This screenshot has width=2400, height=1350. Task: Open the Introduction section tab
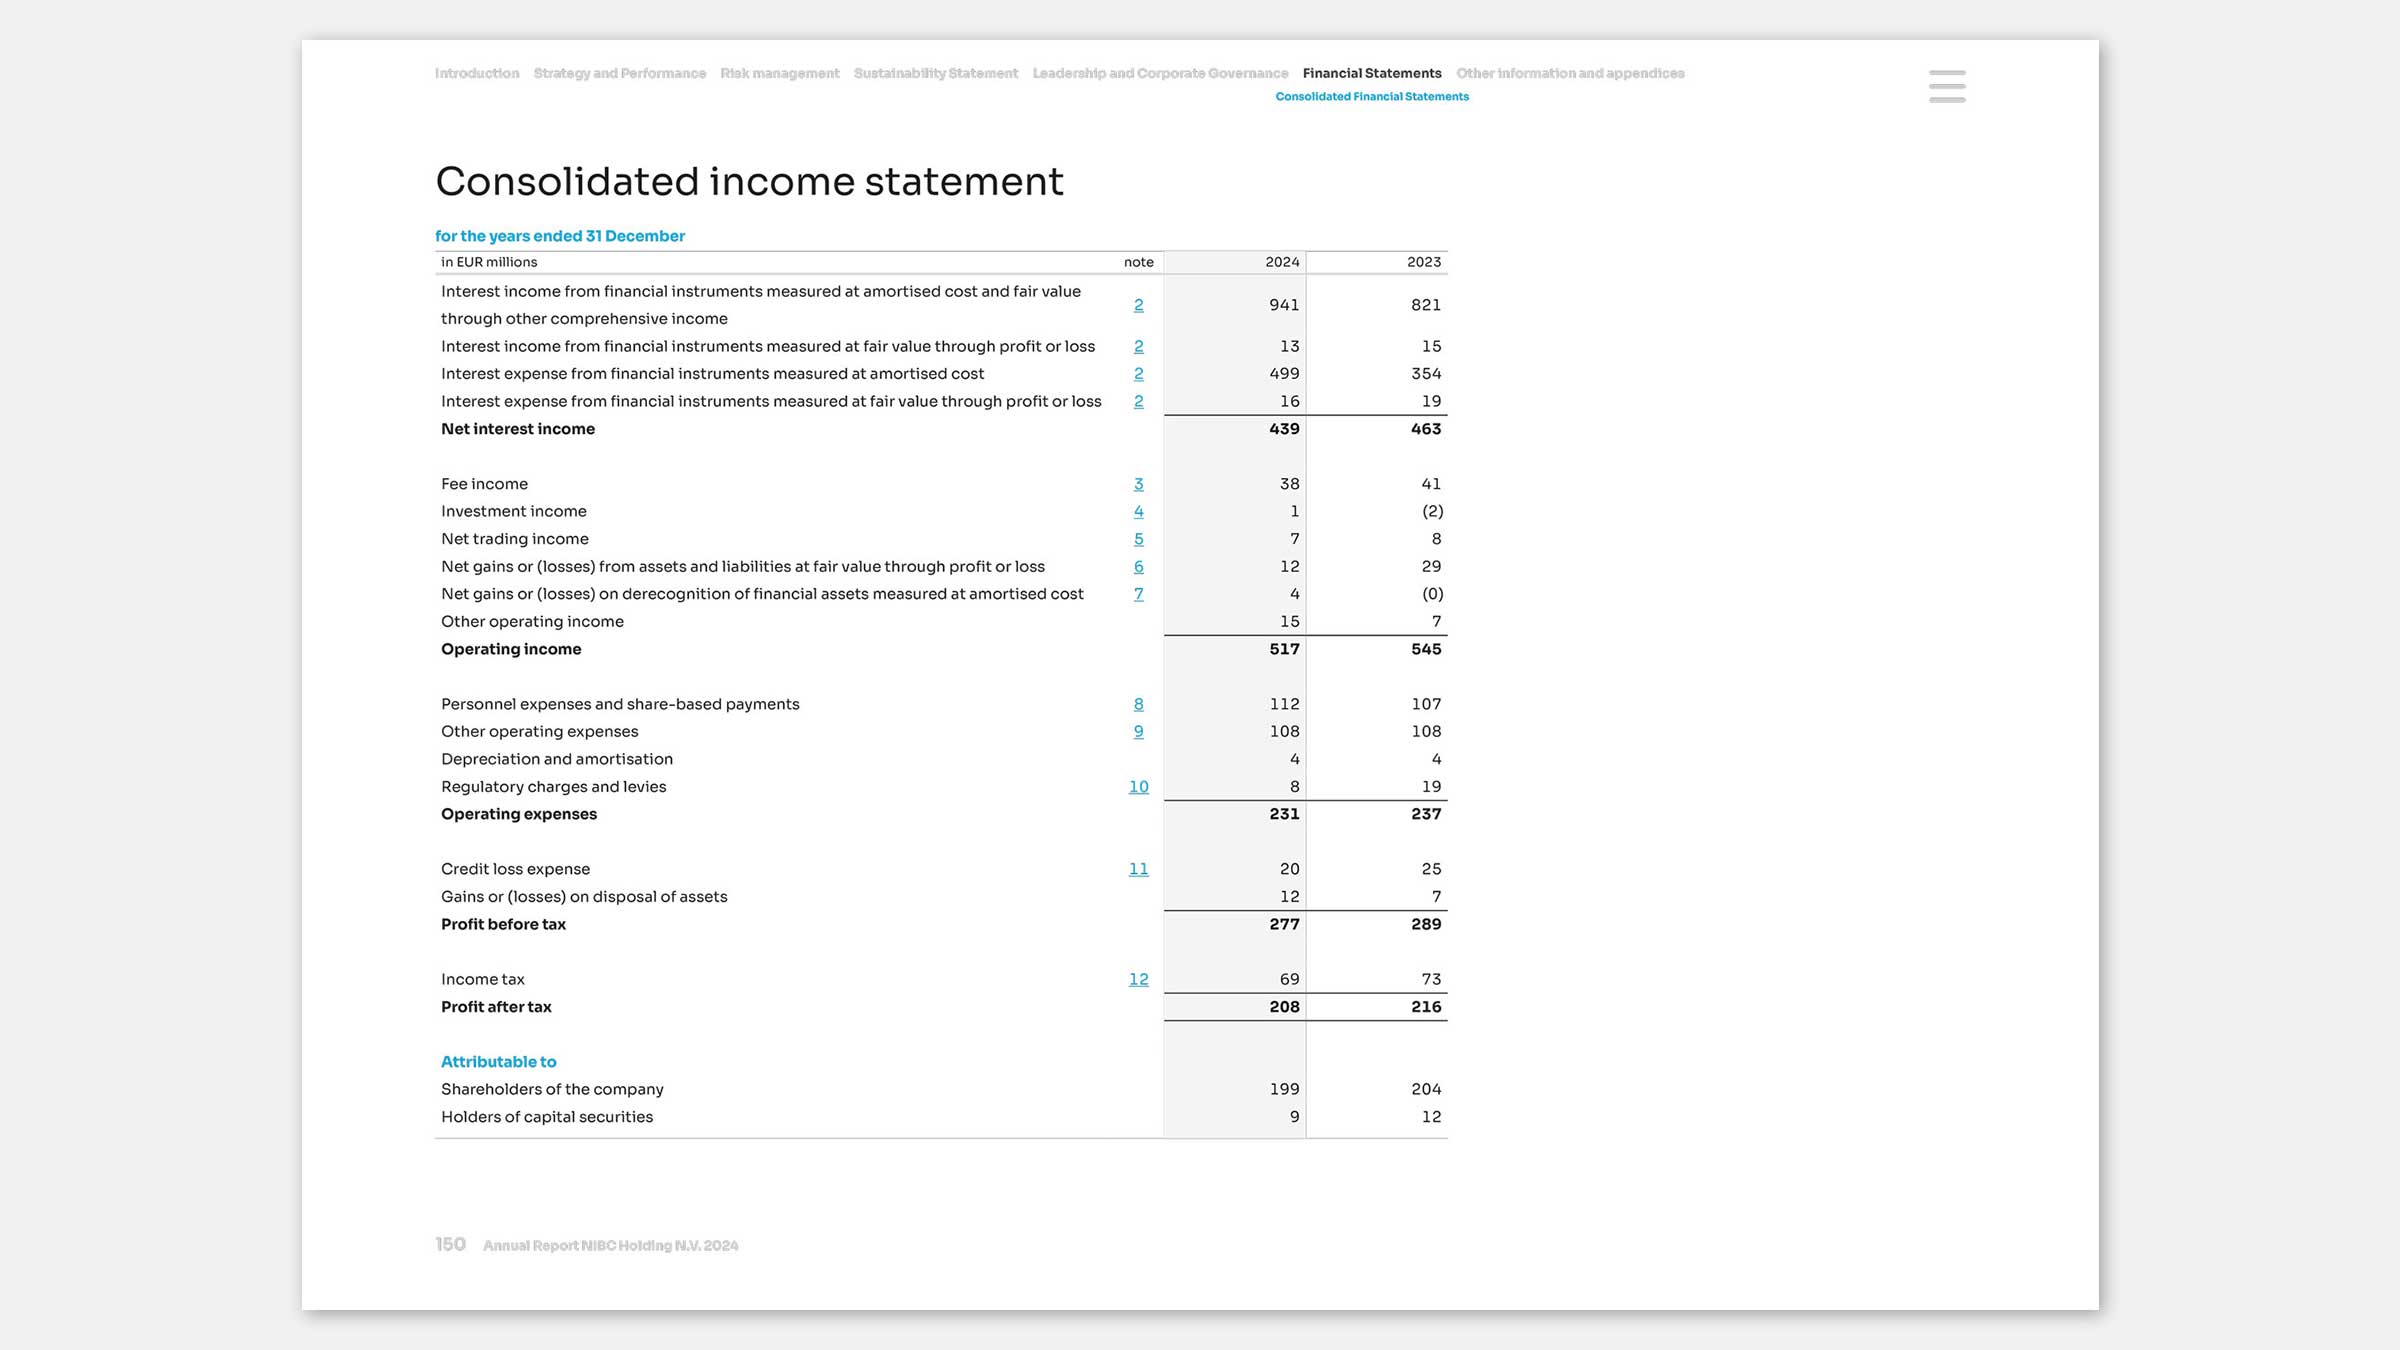pyautogui.click(x=477, y=73)
